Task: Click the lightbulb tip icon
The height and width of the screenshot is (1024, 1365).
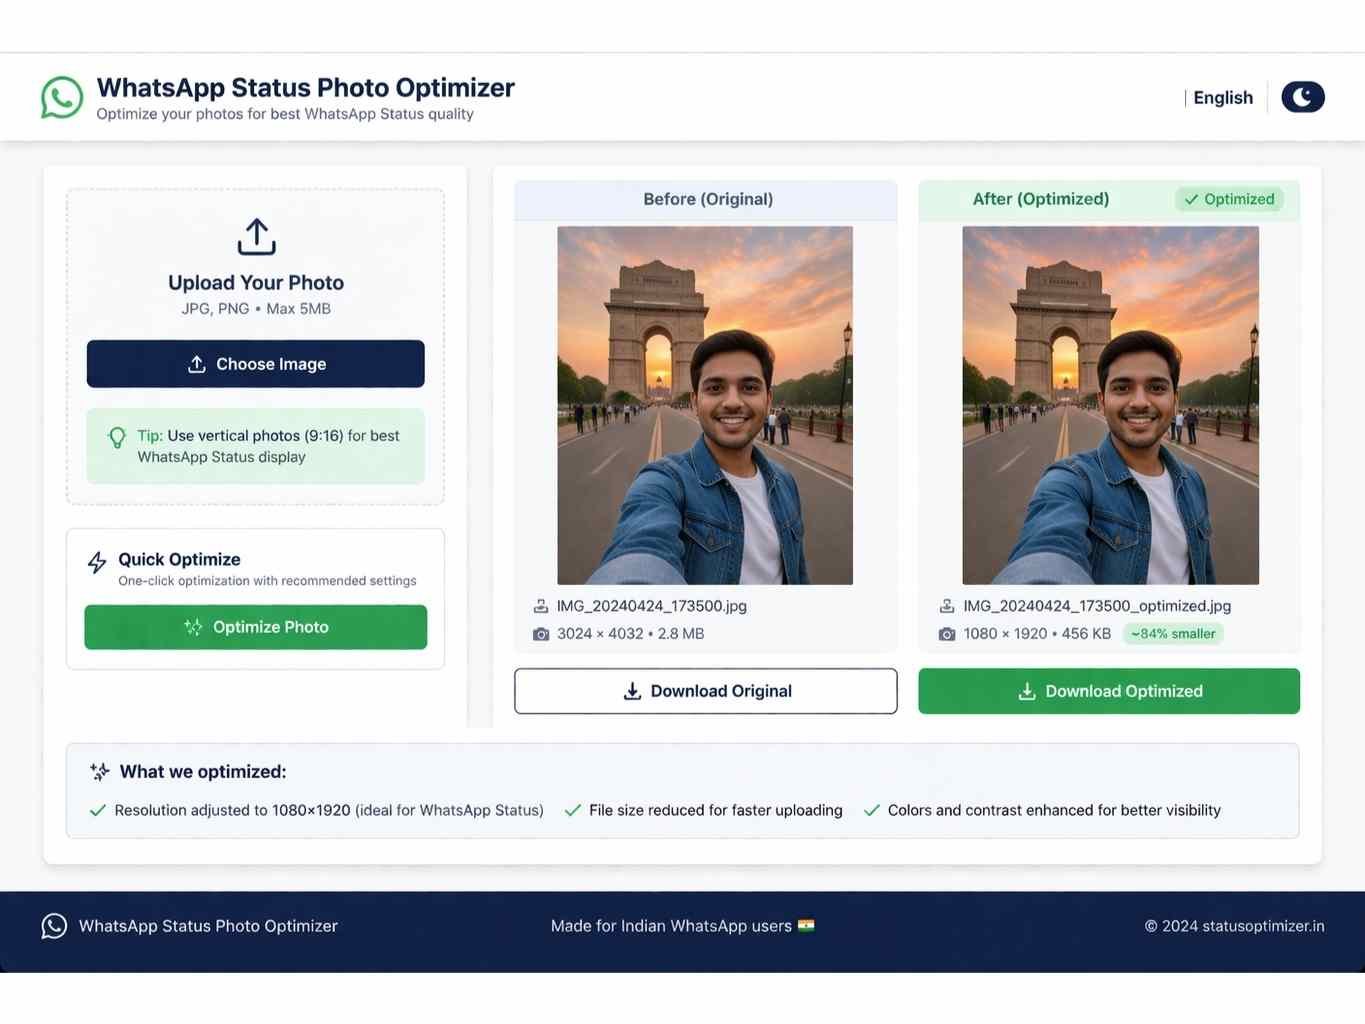Action: (x=117, y=437)
